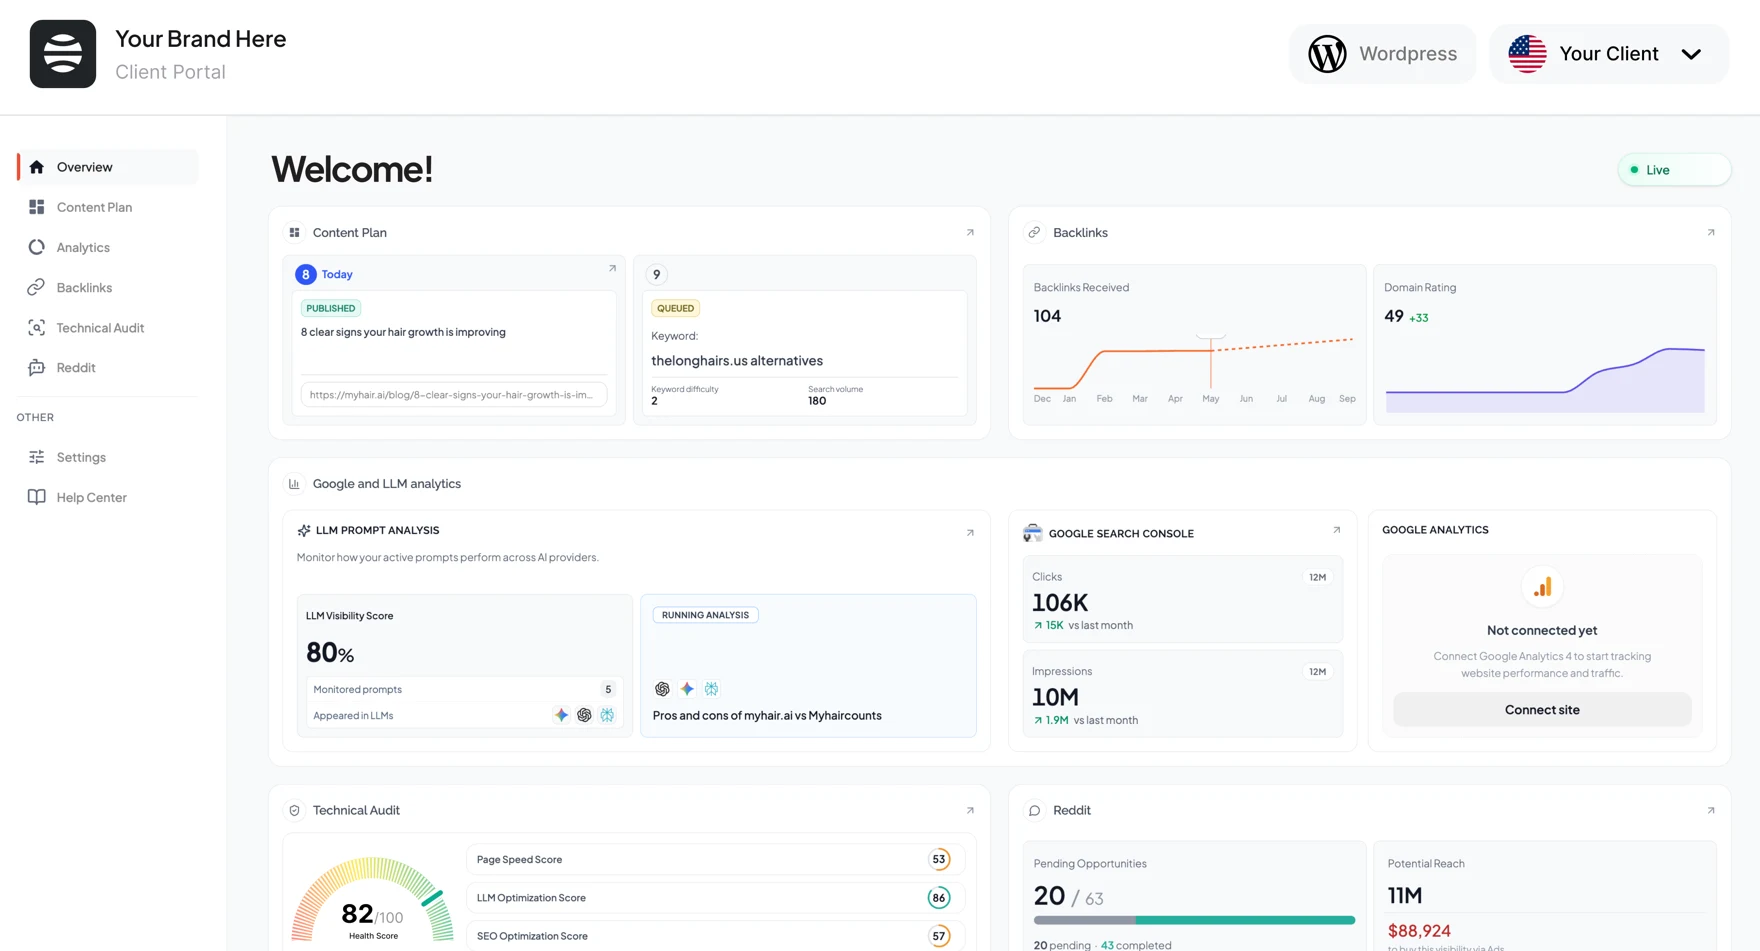
Task: Click the Google Search Console icon
Action: [x=1033, y=533]
